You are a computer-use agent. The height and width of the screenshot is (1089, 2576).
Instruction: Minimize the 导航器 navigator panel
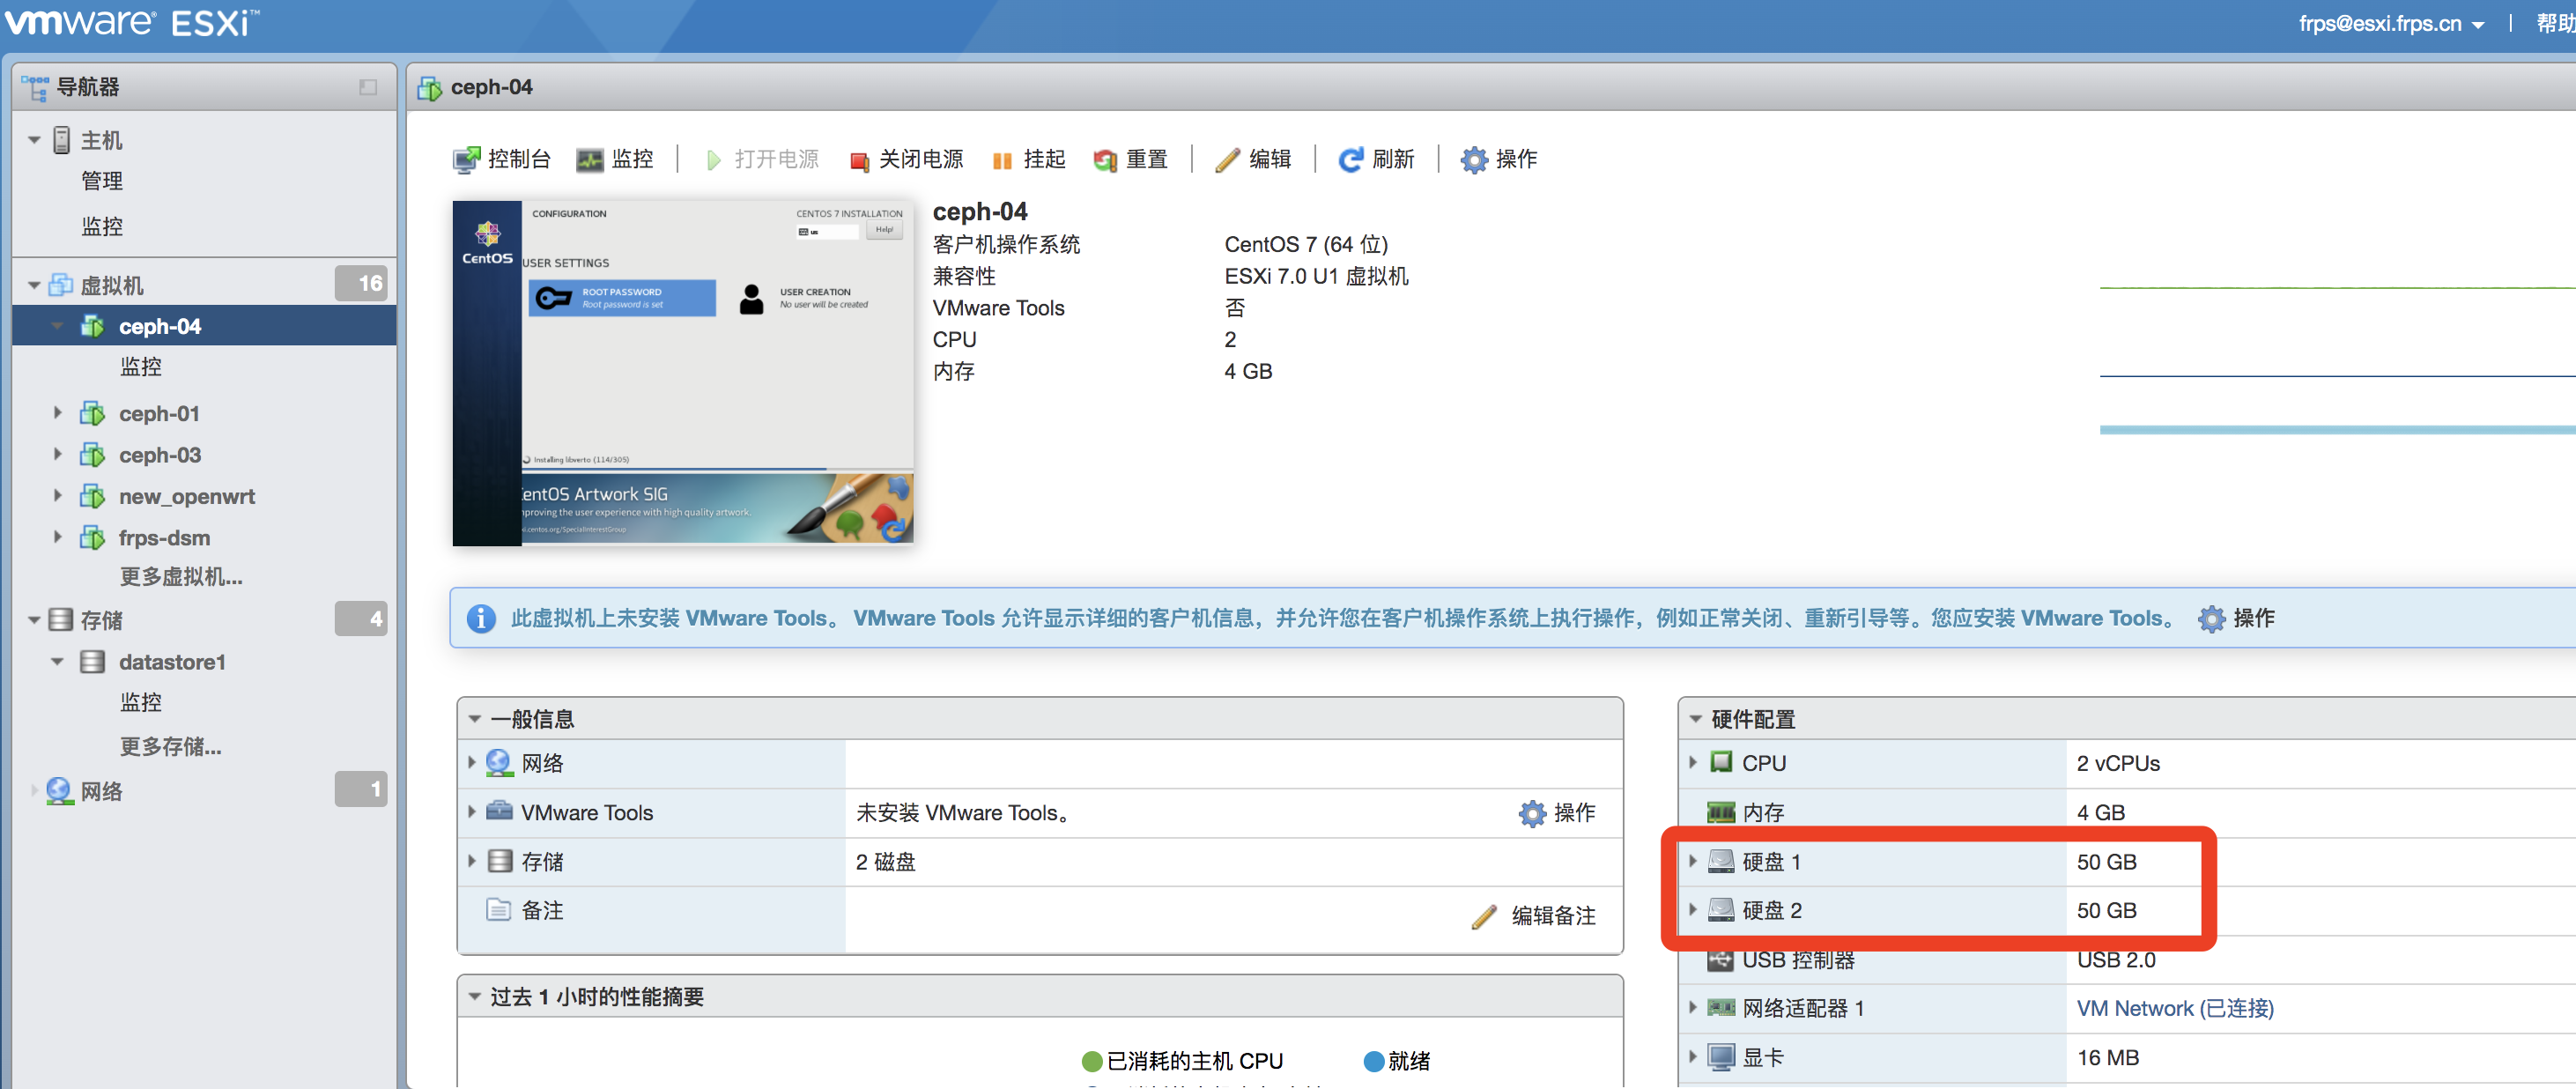[x=368, y=88]
